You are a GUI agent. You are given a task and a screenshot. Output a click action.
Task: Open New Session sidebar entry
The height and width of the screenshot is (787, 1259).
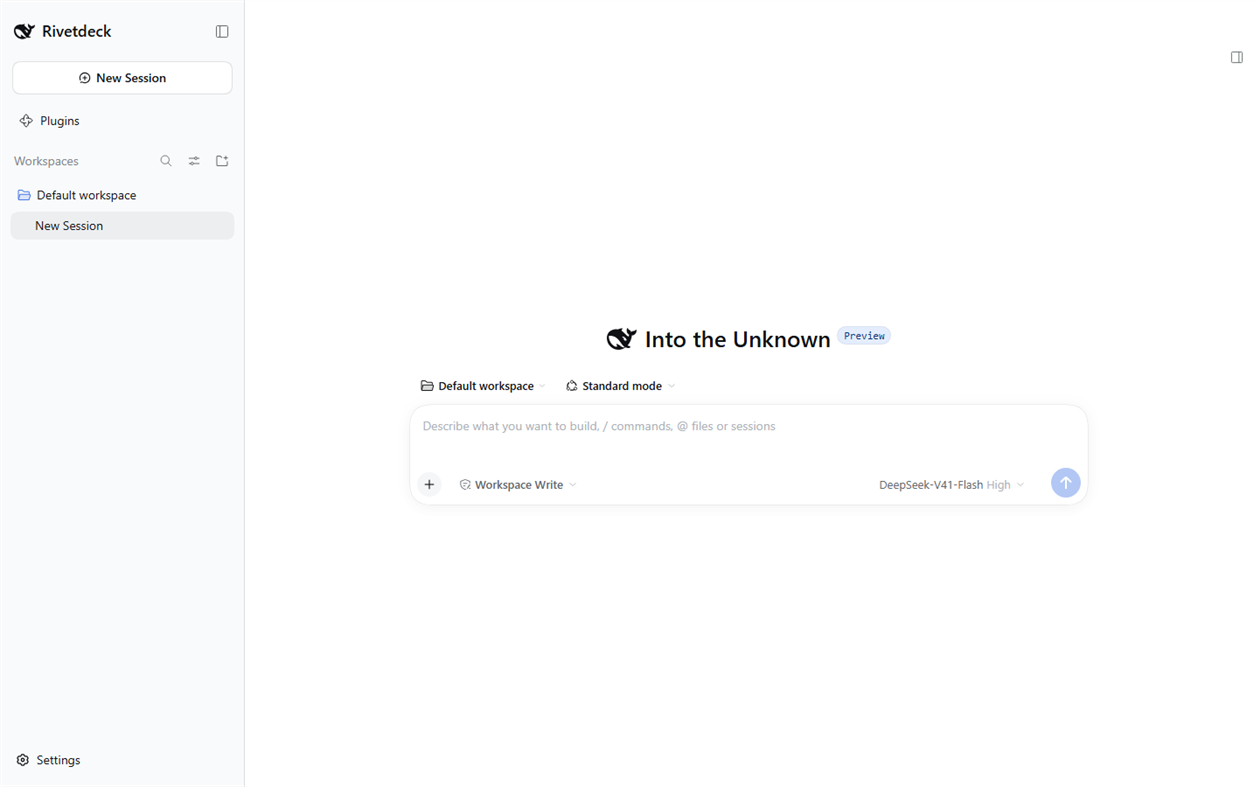pyautogui.click(x=122, y=226)
